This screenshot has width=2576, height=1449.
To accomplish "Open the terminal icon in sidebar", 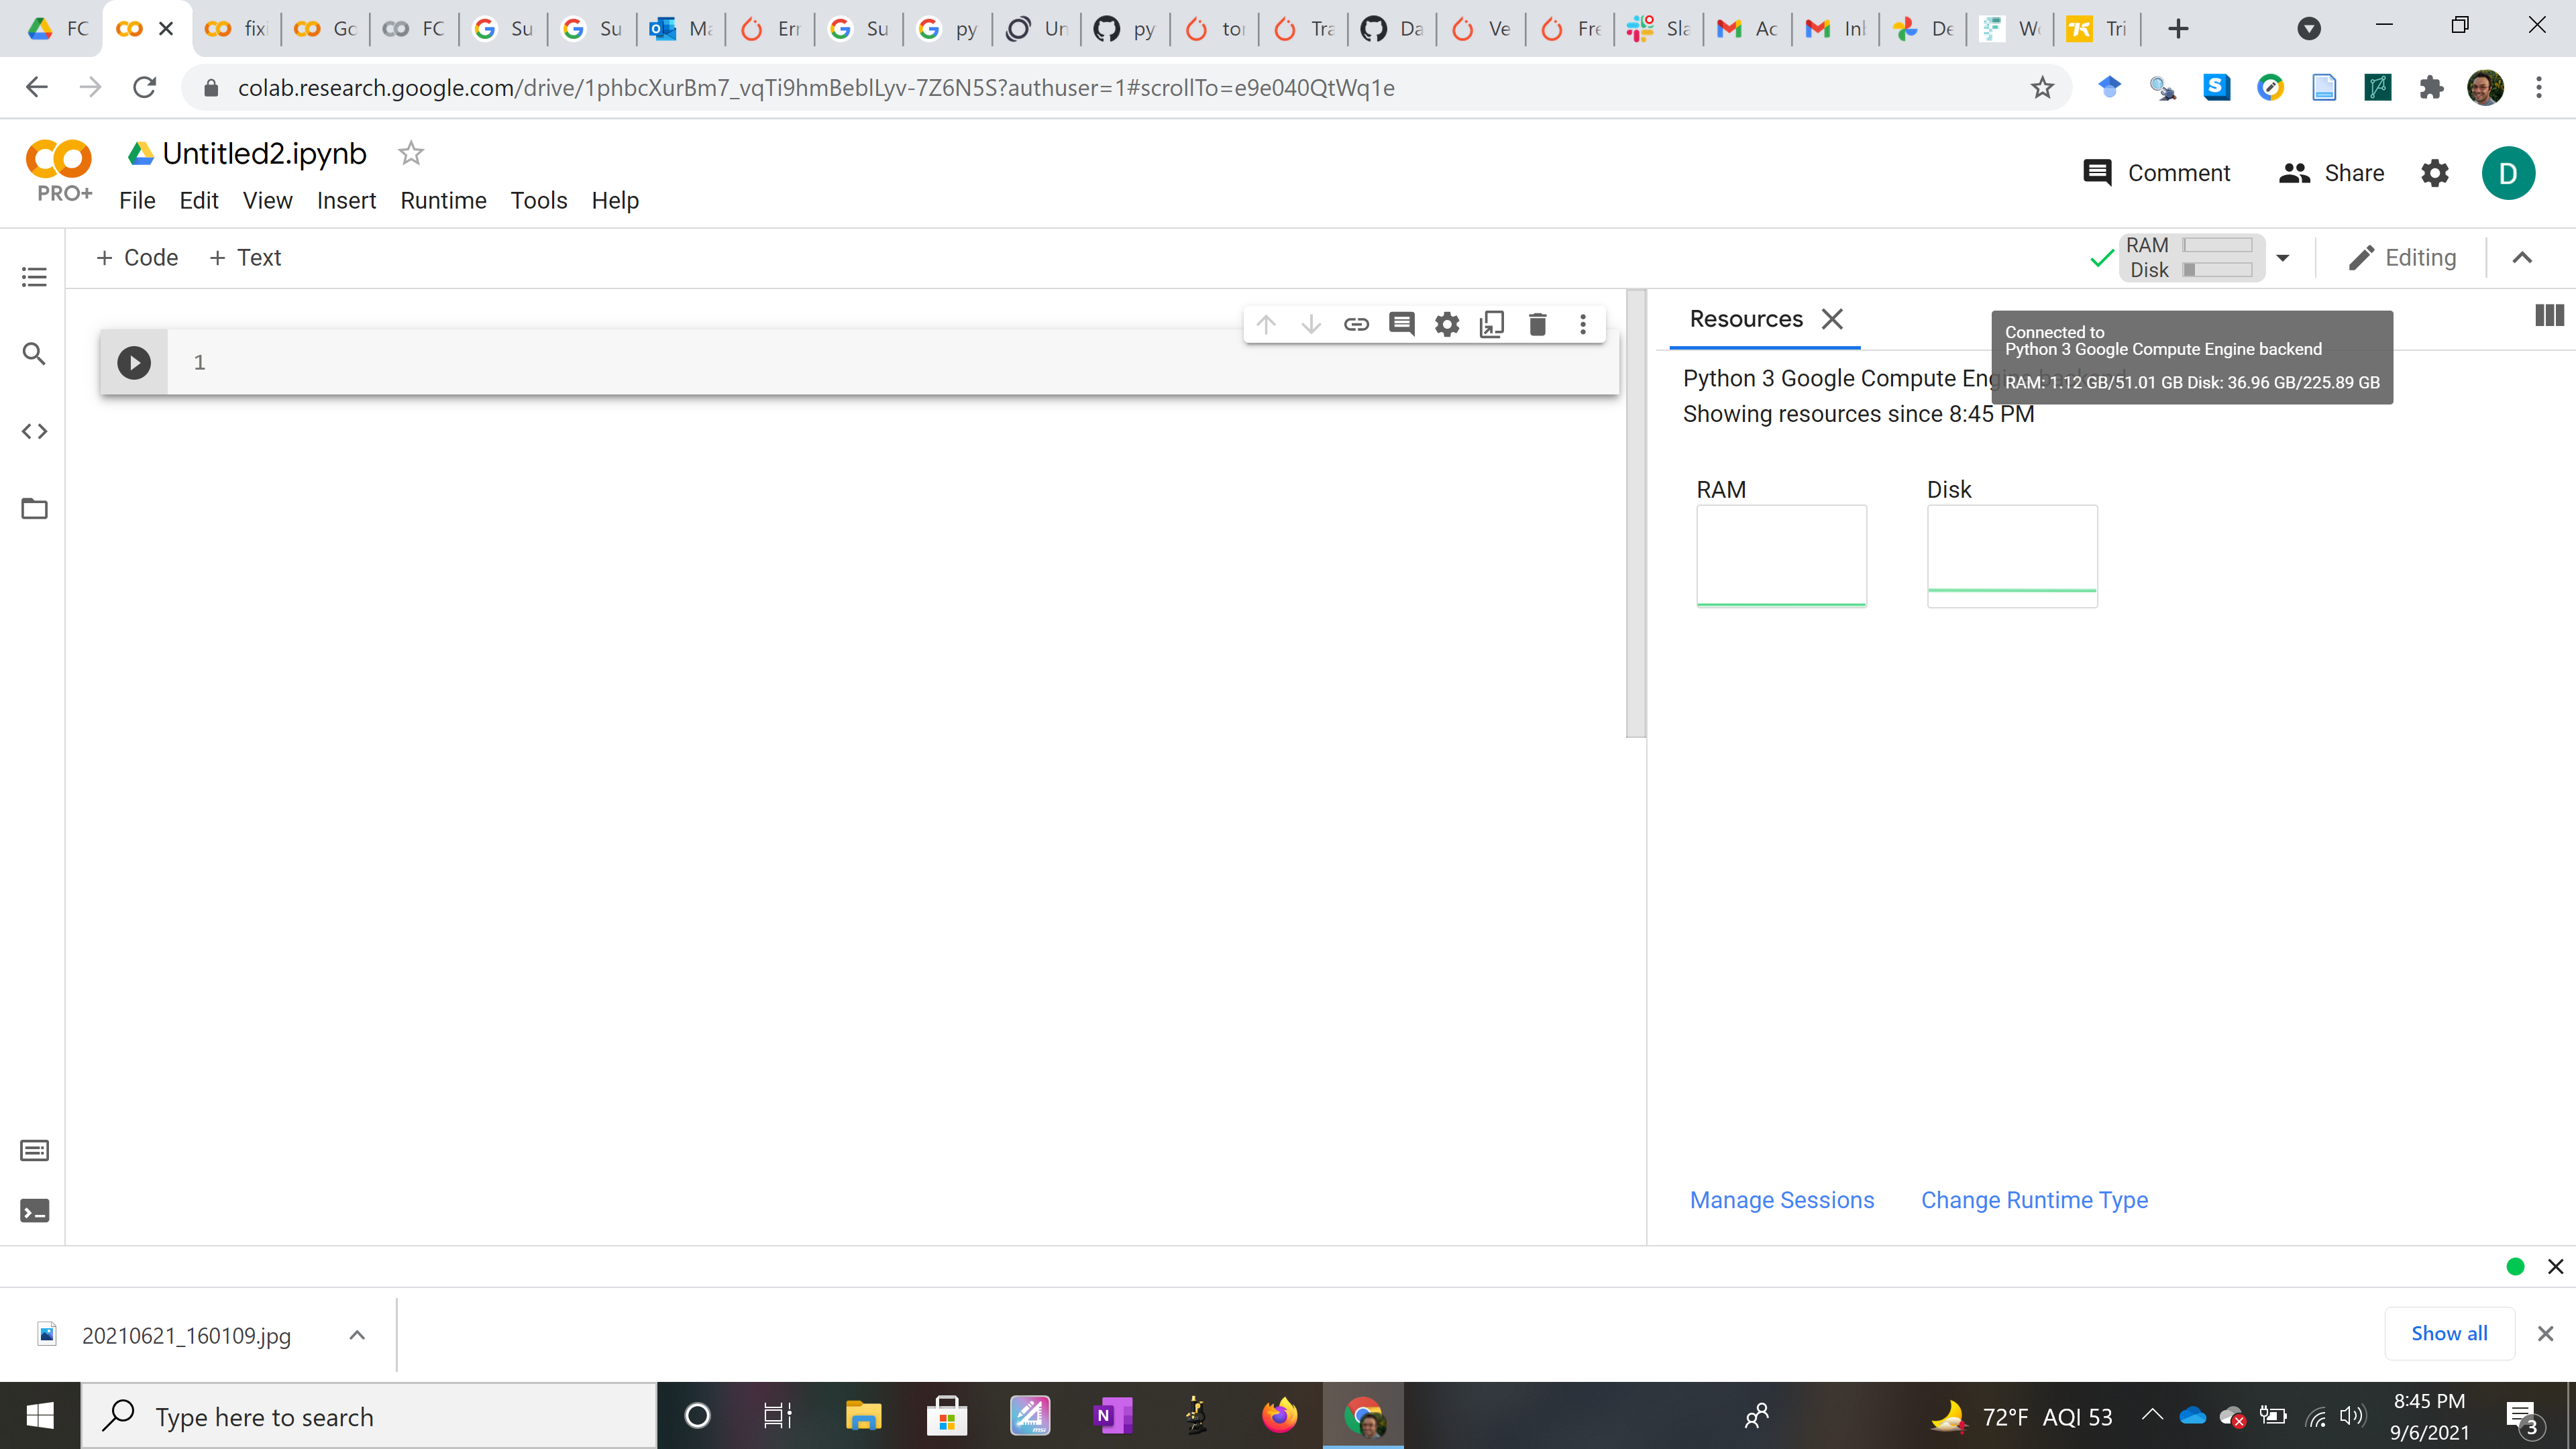I will pyautogui.click(x=34, y=1211).
